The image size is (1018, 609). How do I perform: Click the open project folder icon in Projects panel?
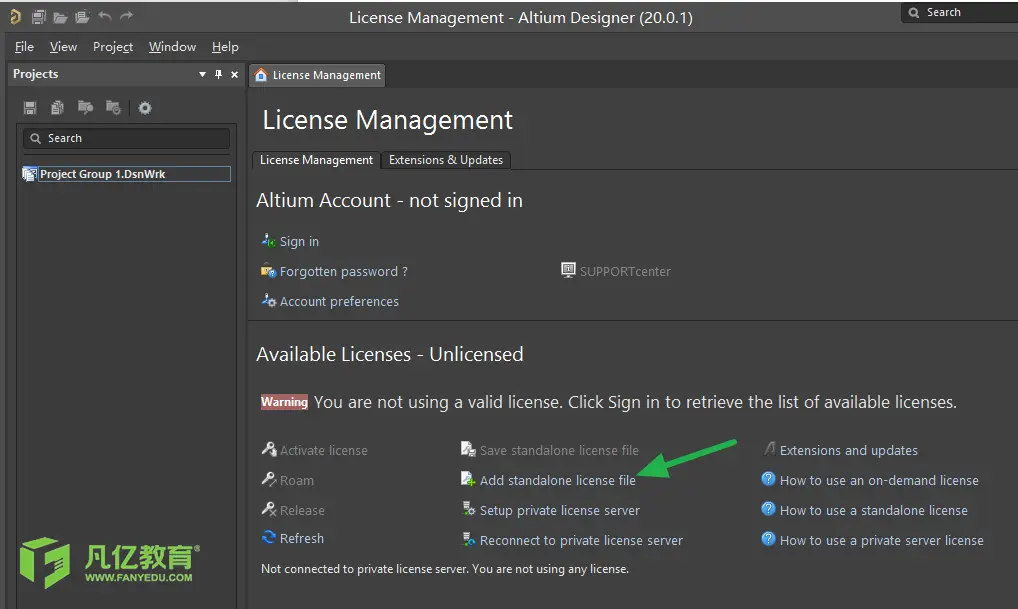pyautogui.click(x=85, y=107)
